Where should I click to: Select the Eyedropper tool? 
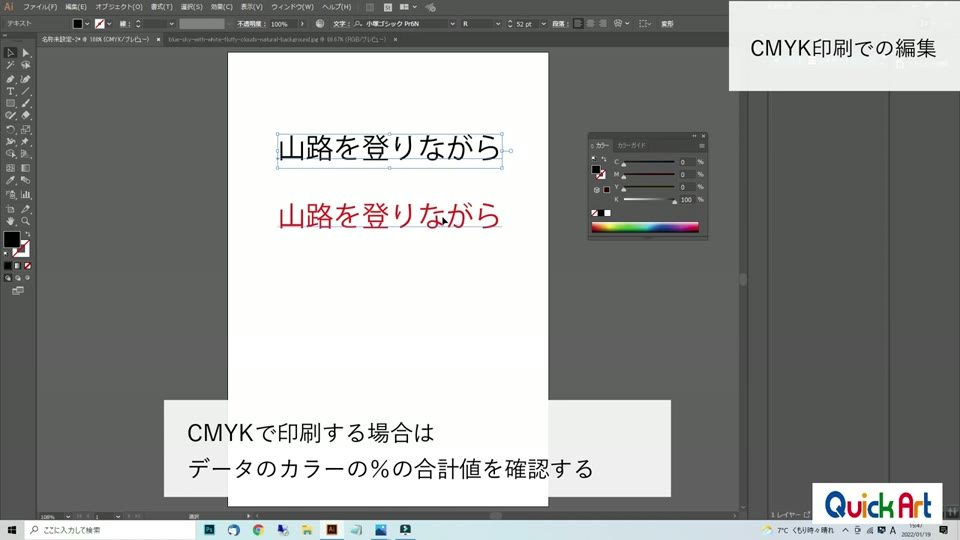(10, 181)
